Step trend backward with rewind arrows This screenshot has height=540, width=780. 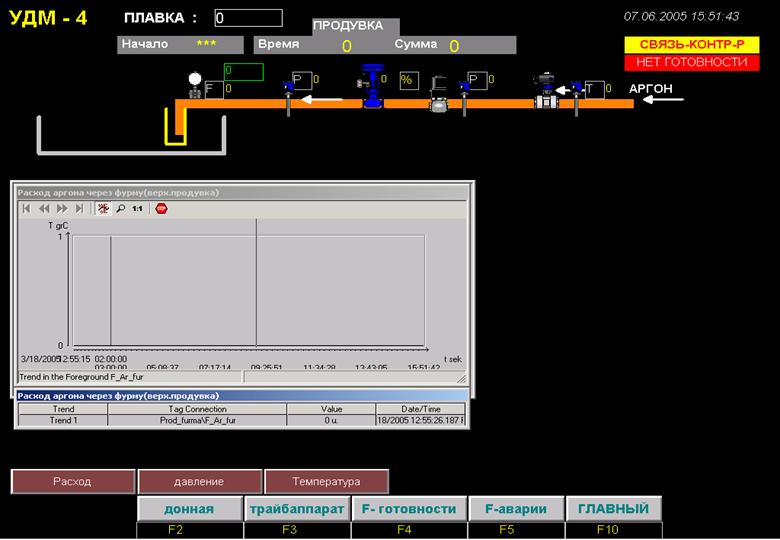[44, 209]
